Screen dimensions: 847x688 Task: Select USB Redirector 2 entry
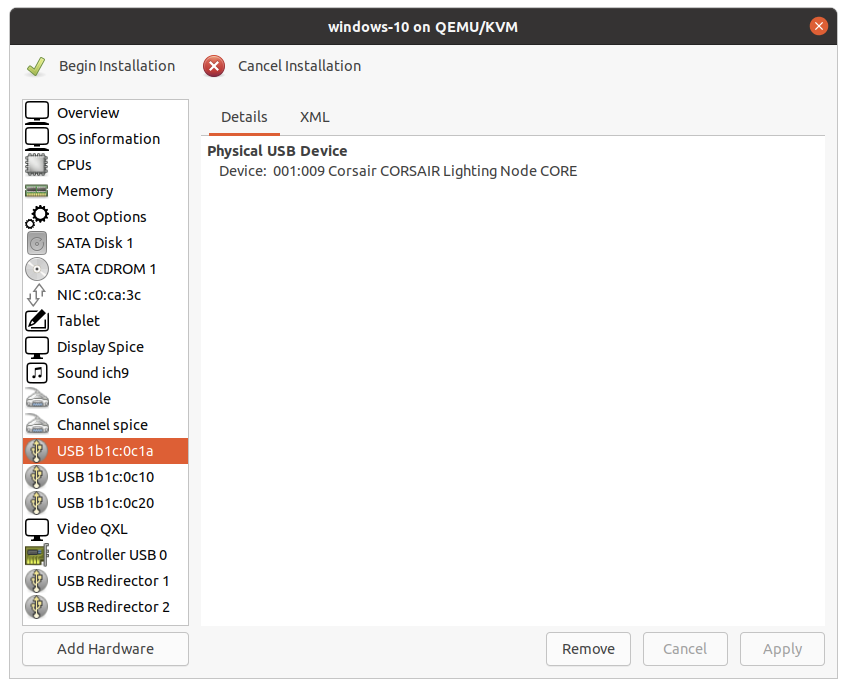point(113,607)
